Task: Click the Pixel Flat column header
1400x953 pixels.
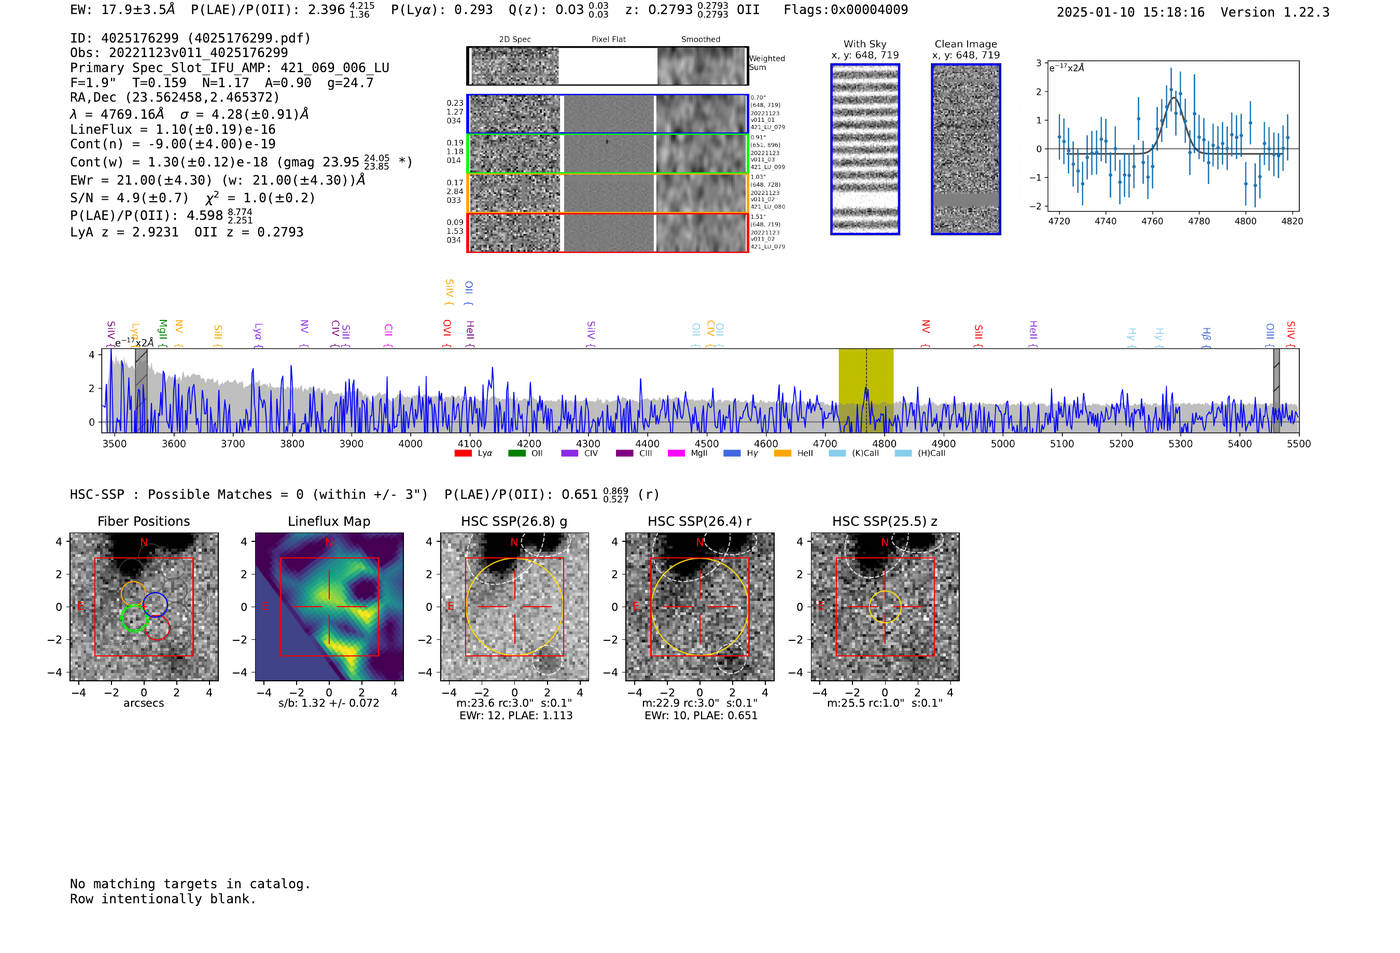Action: tap(608, 40)
